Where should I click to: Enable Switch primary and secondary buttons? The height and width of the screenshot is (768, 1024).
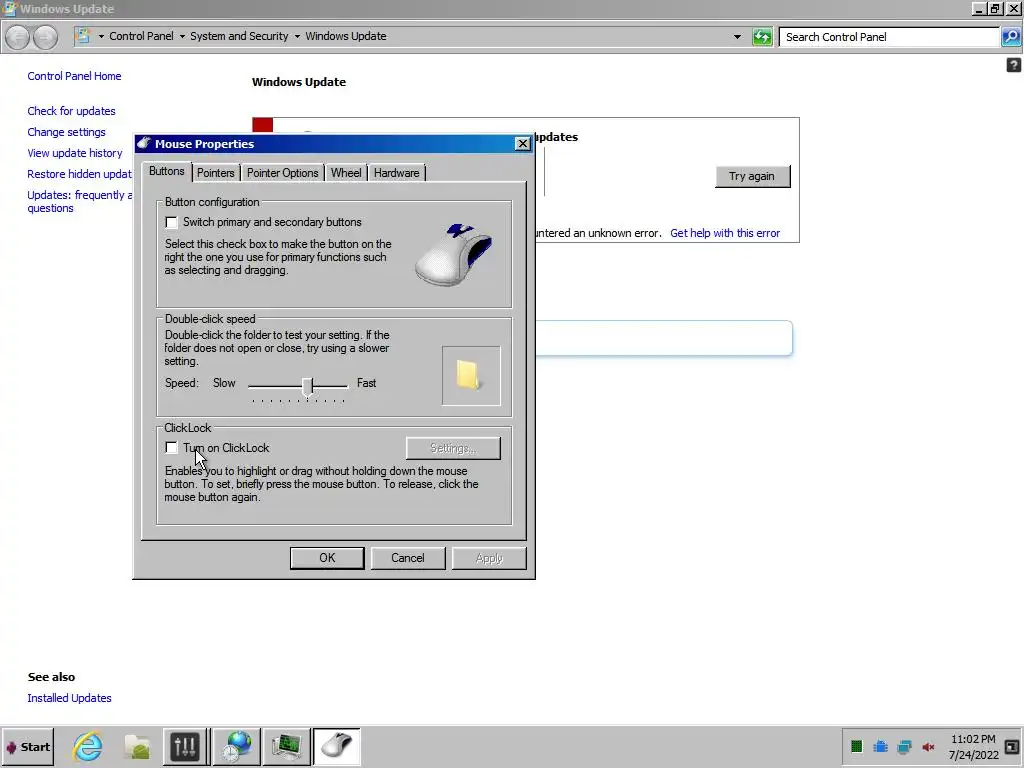pos(171,223)
